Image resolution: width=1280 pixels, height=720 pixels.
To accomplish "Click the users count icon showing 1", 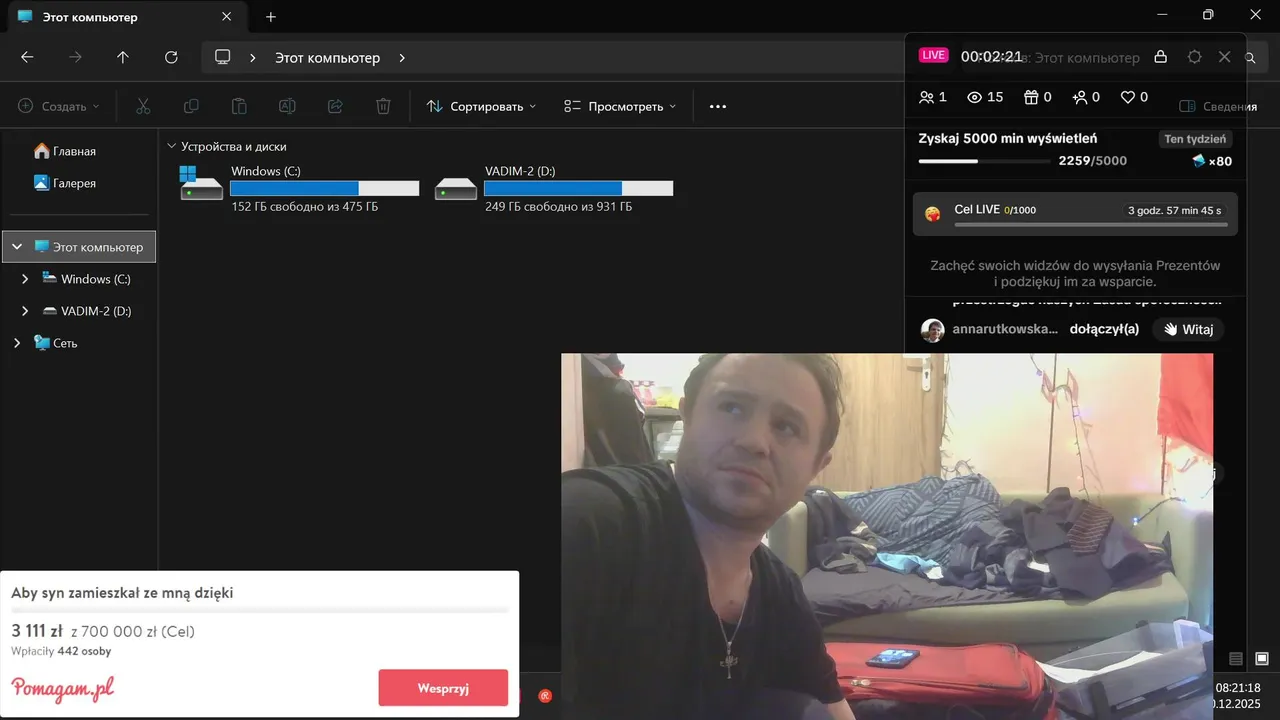I will coord(926,97).
